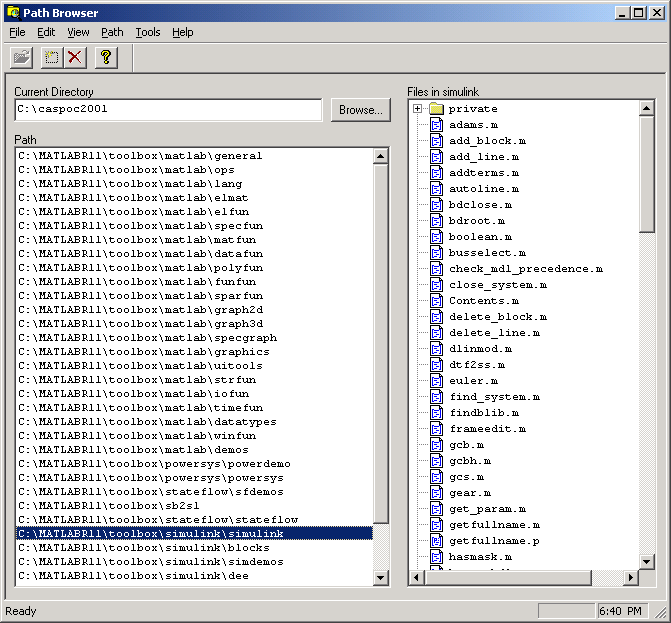The image size is (671, 623).
Task: Expand the private folder tree node
Action: (417, 109)
